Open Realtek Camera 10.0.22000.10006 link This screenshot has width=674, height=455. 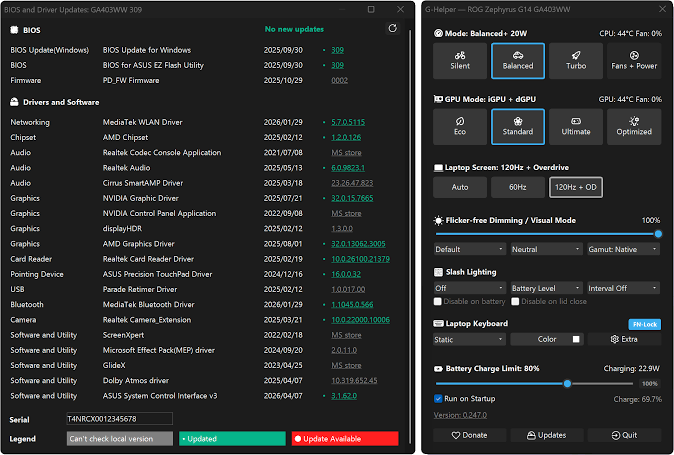coord(360,320)
